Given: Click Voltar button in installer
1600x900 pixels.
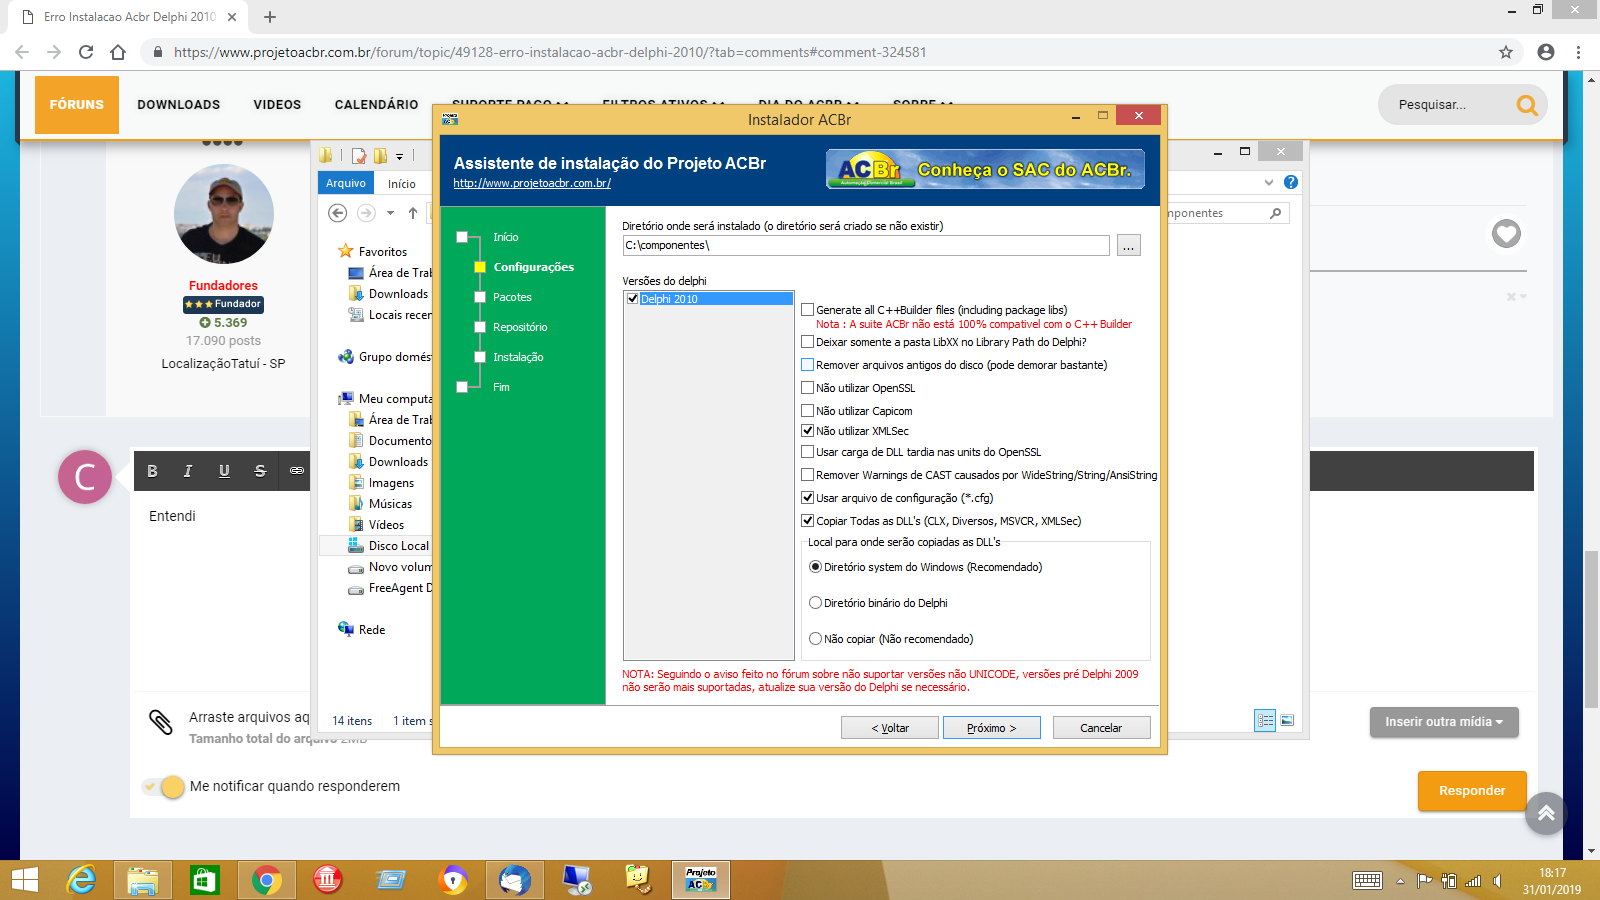Looking at the screenshot, I should pos(890,728).
